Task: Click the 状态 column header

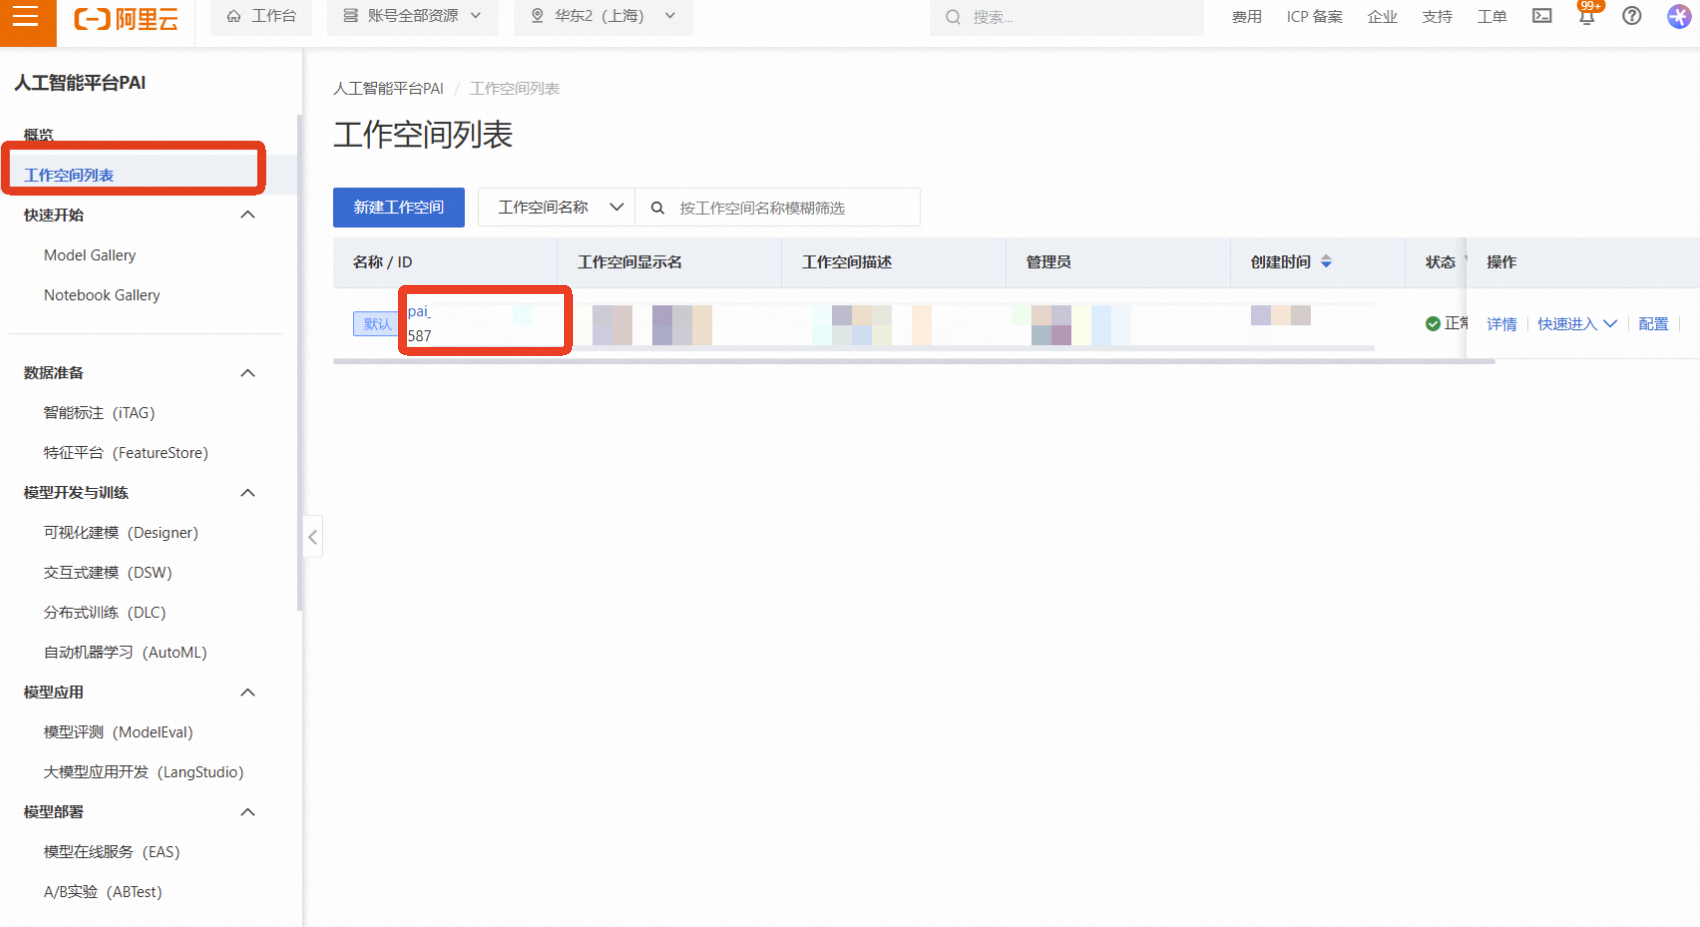Action: (x=1440, y=262)
